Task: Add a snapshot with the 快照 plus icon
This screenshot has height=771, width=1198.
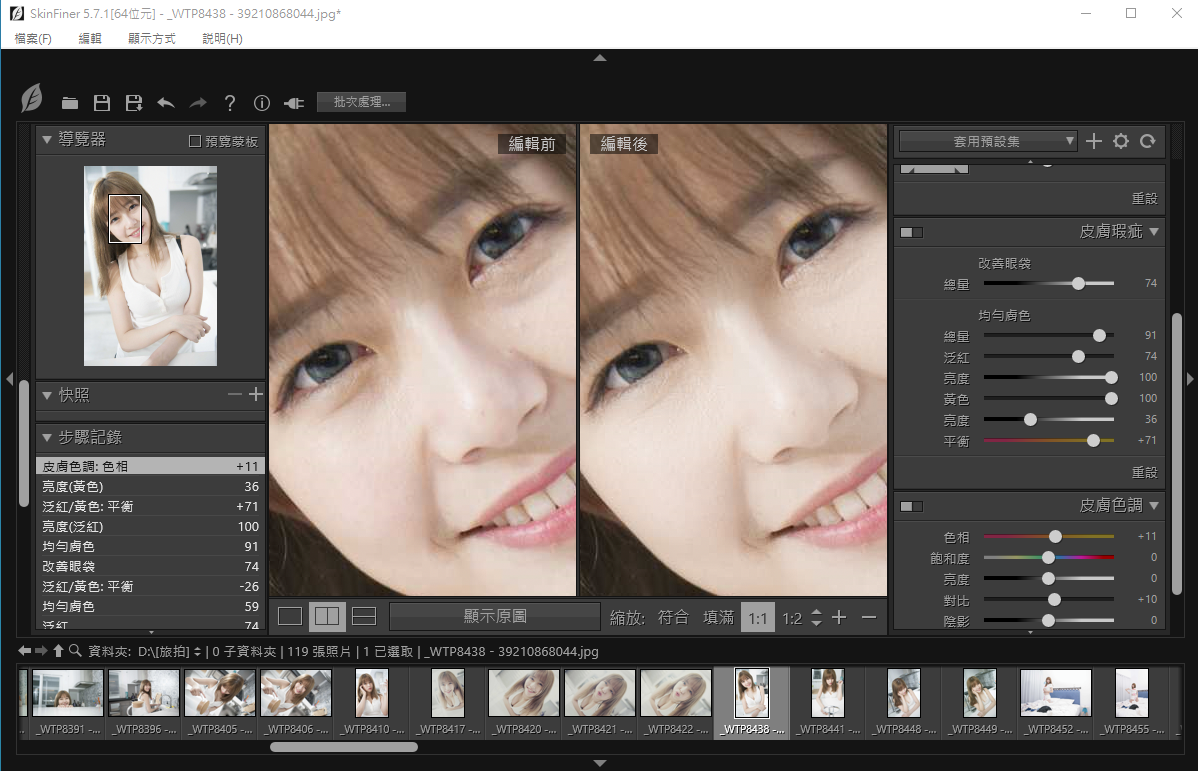Action: (x=256, y=394)
